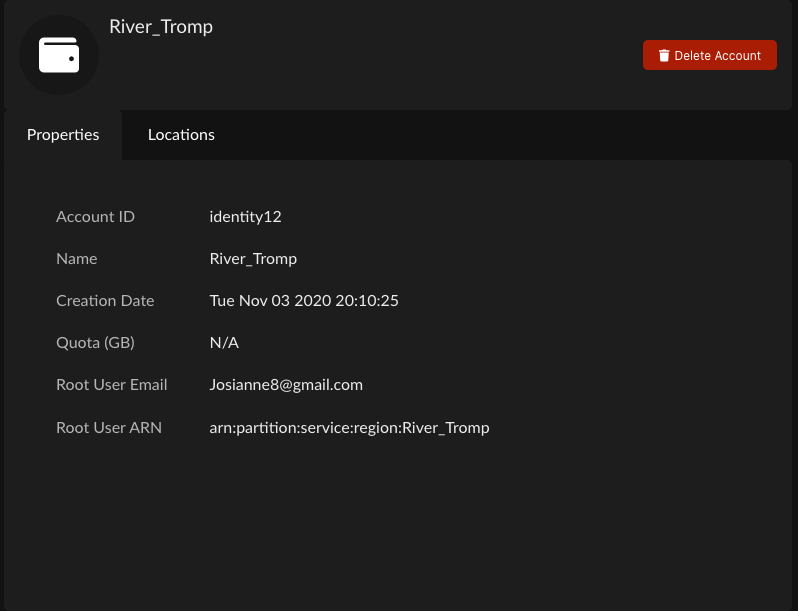
Task: Select the River_Tromp name value in properties
Action: pyautogui.click(x=253, y=259)
